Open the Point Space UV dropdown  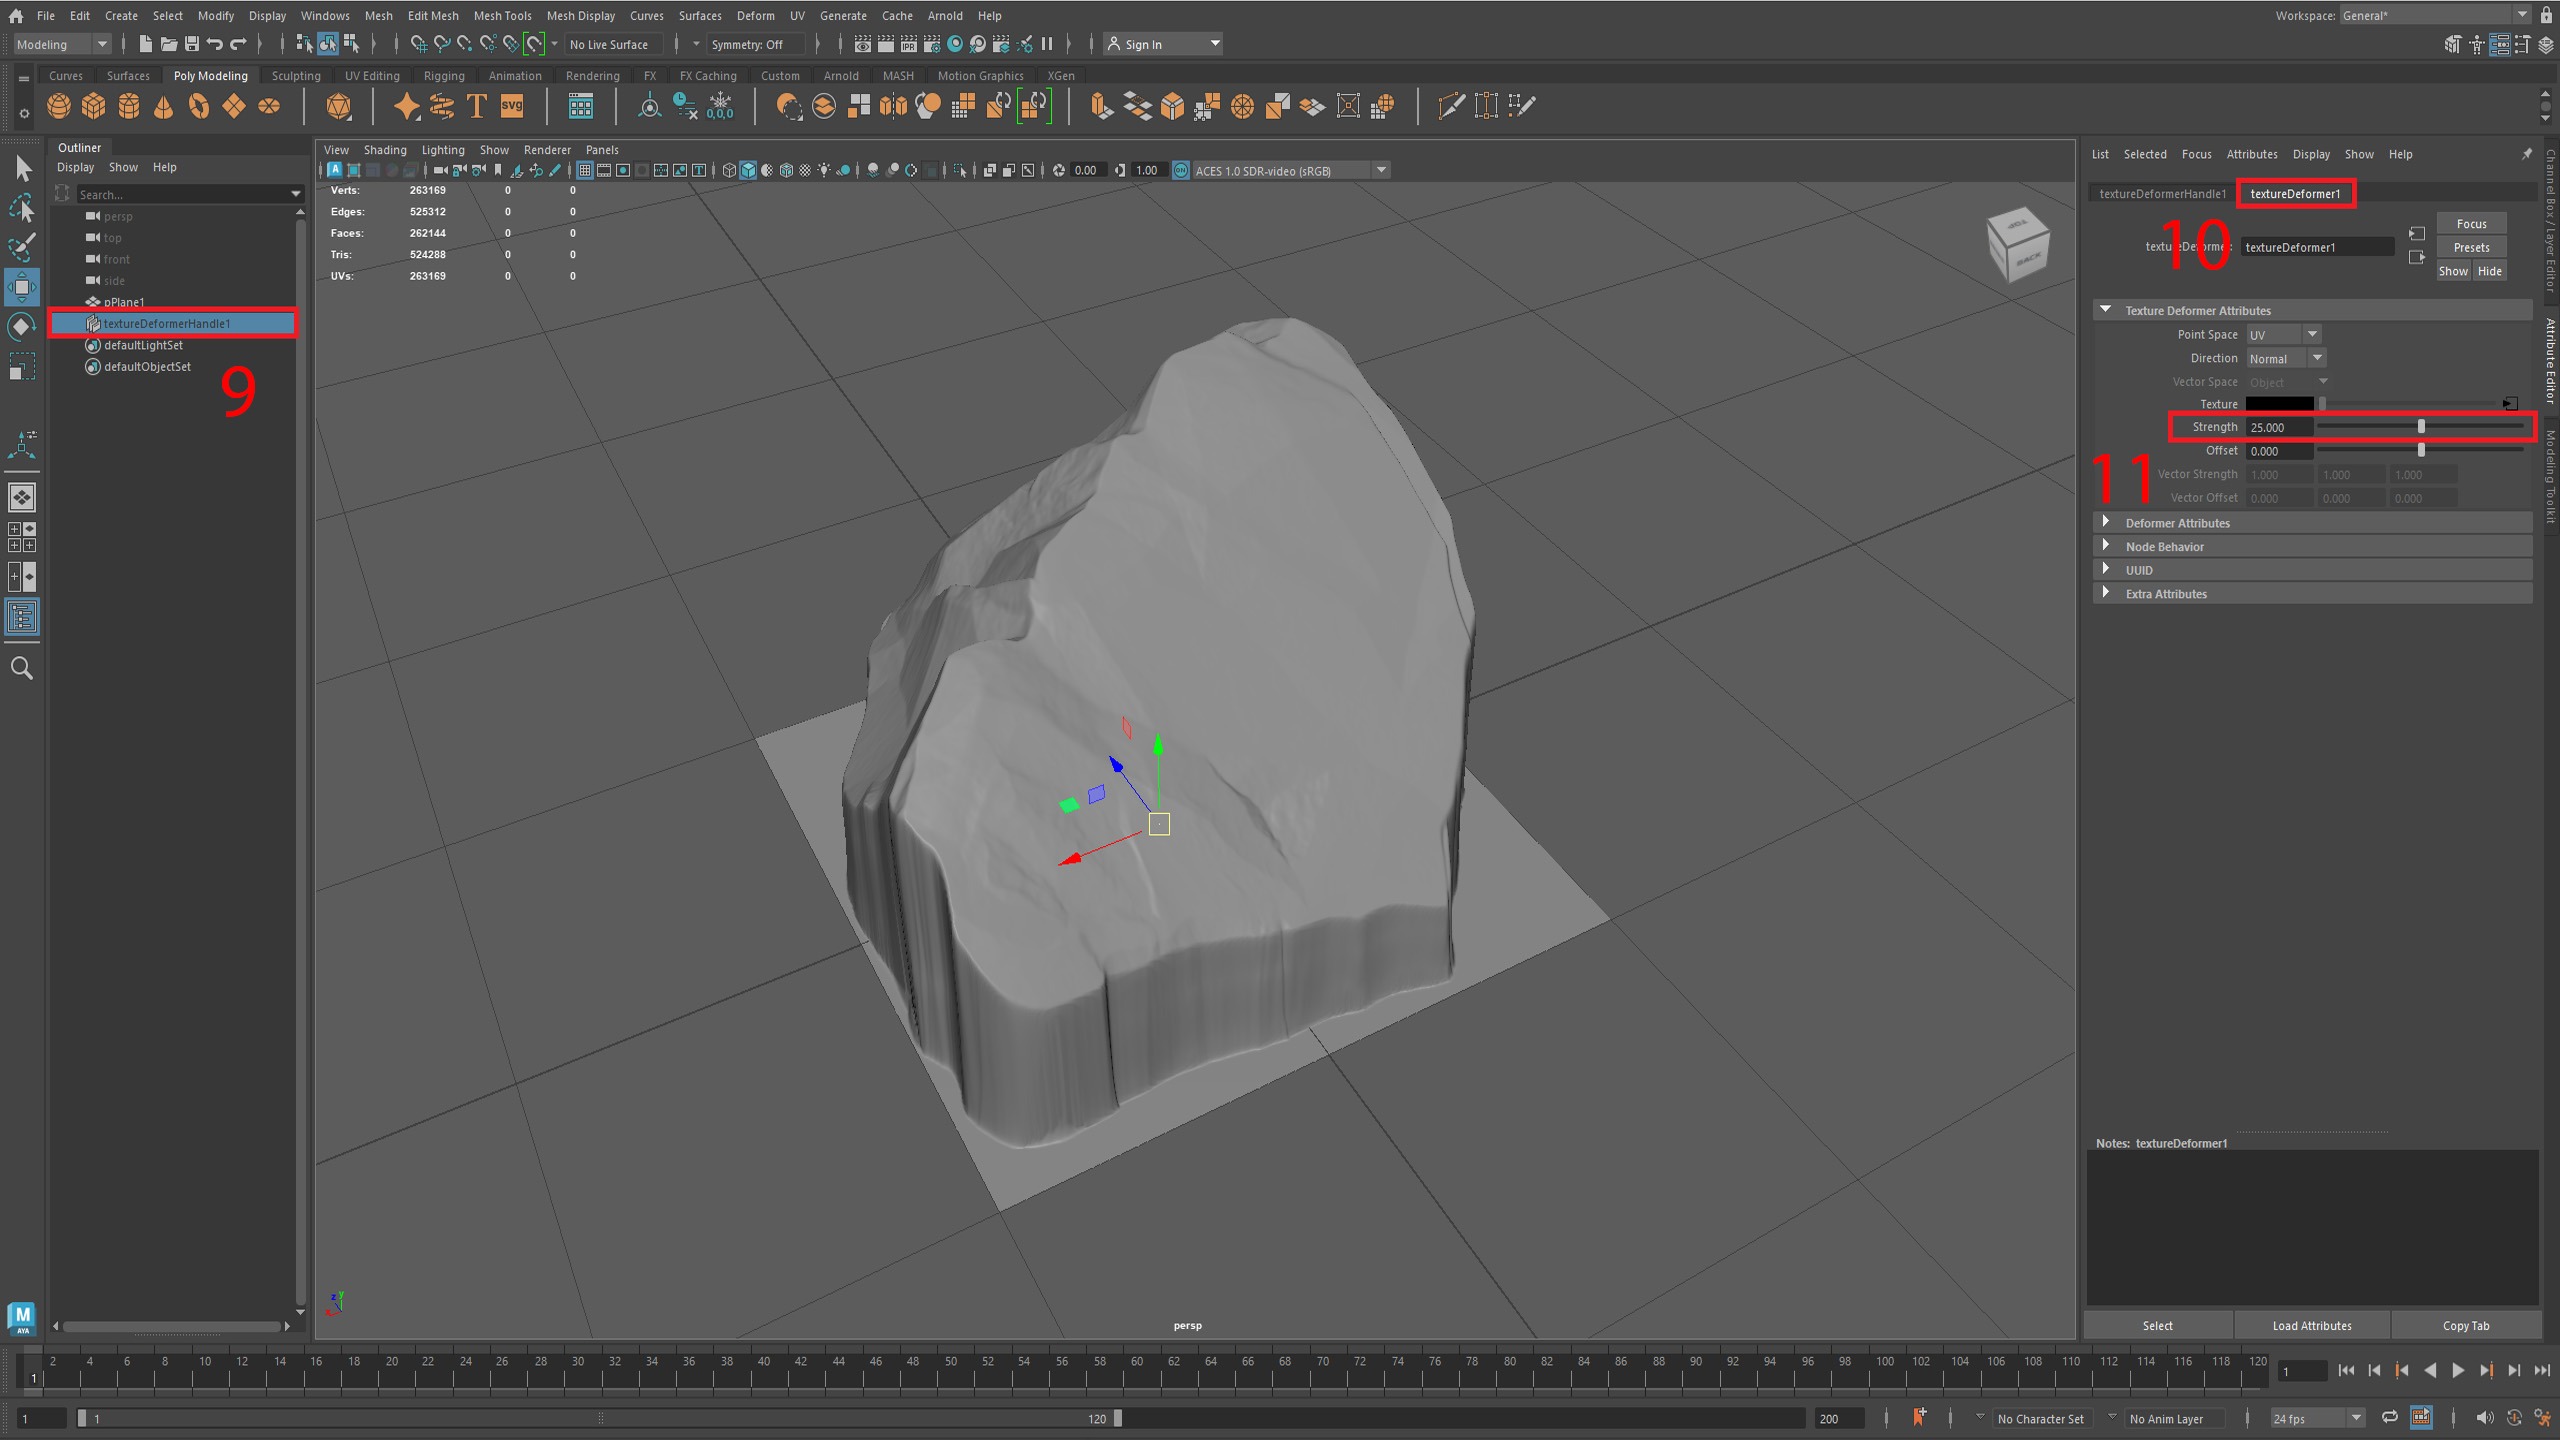tap(2284, 335)
